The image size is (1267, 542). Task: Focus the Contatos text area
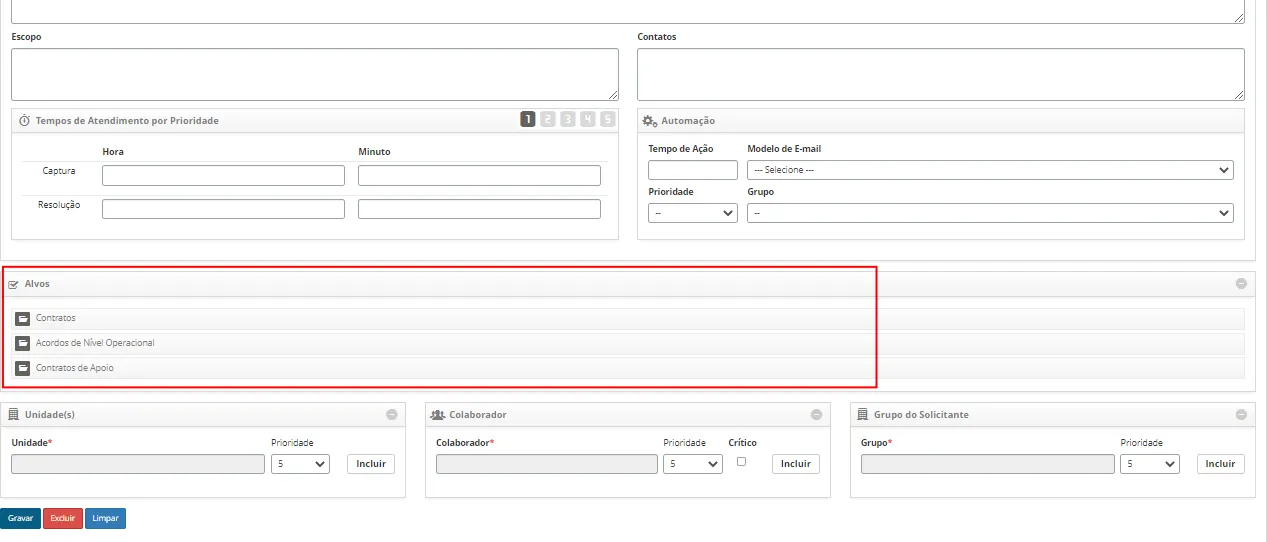click(x=941, y=74)
